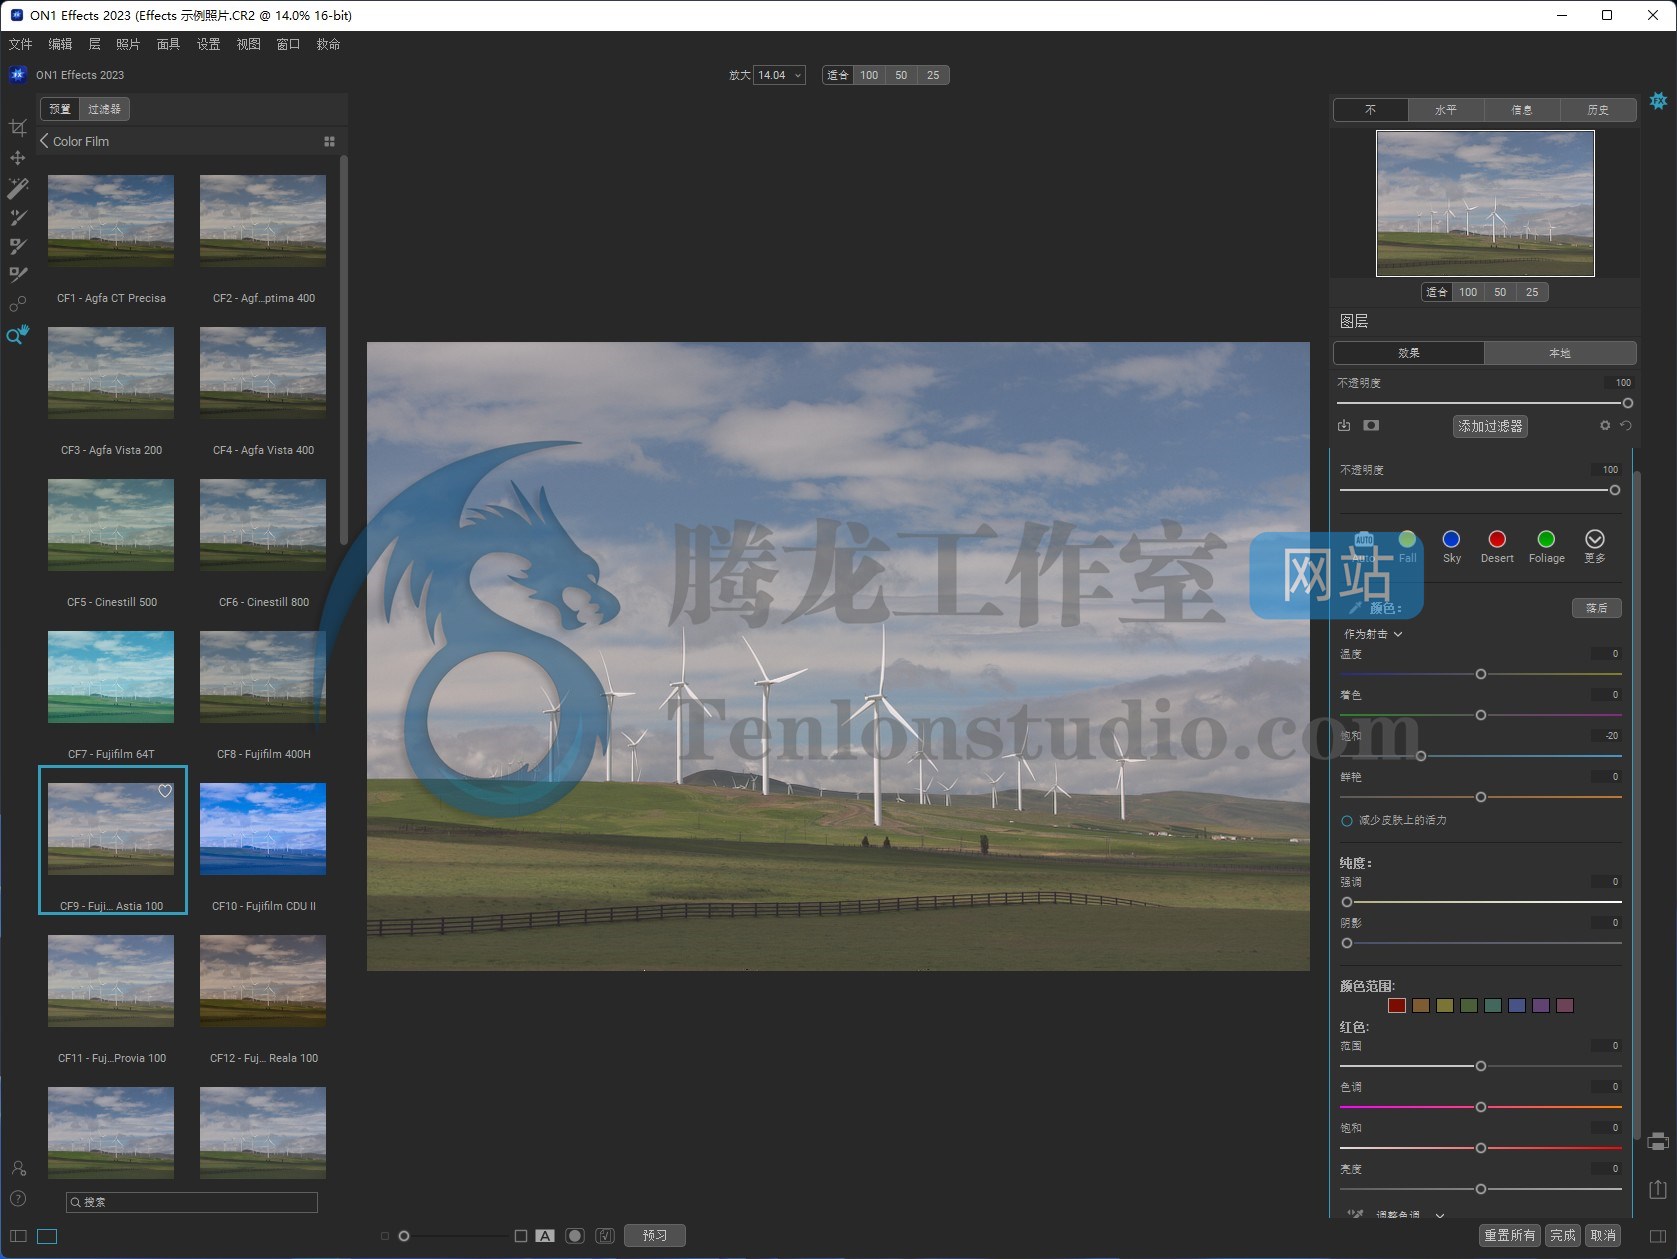This screenshot has width=1677, height=1259.
Task: Toggle single photo view mode
Action: tap(47, 1236)
